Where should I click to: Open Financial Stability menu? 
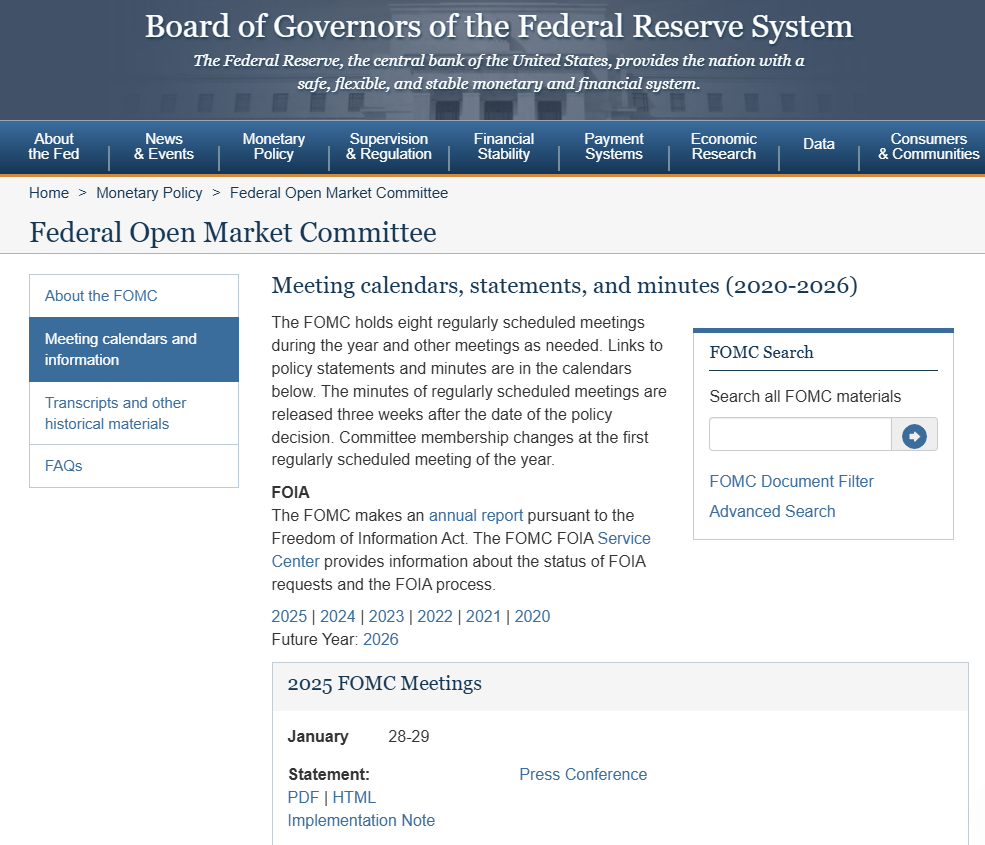tap(504, 146)
